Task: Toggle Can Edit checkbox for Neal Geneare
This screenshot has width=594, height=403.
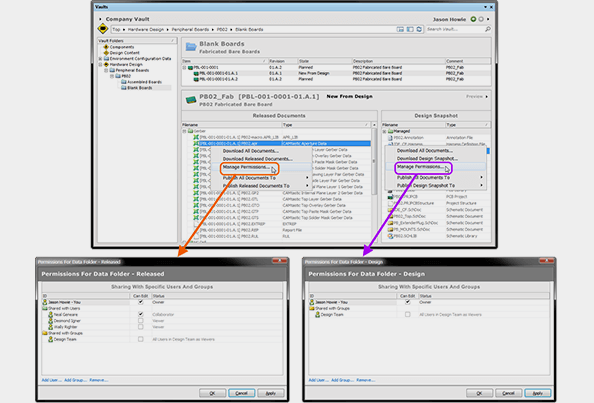Action: tap(141, 314)
